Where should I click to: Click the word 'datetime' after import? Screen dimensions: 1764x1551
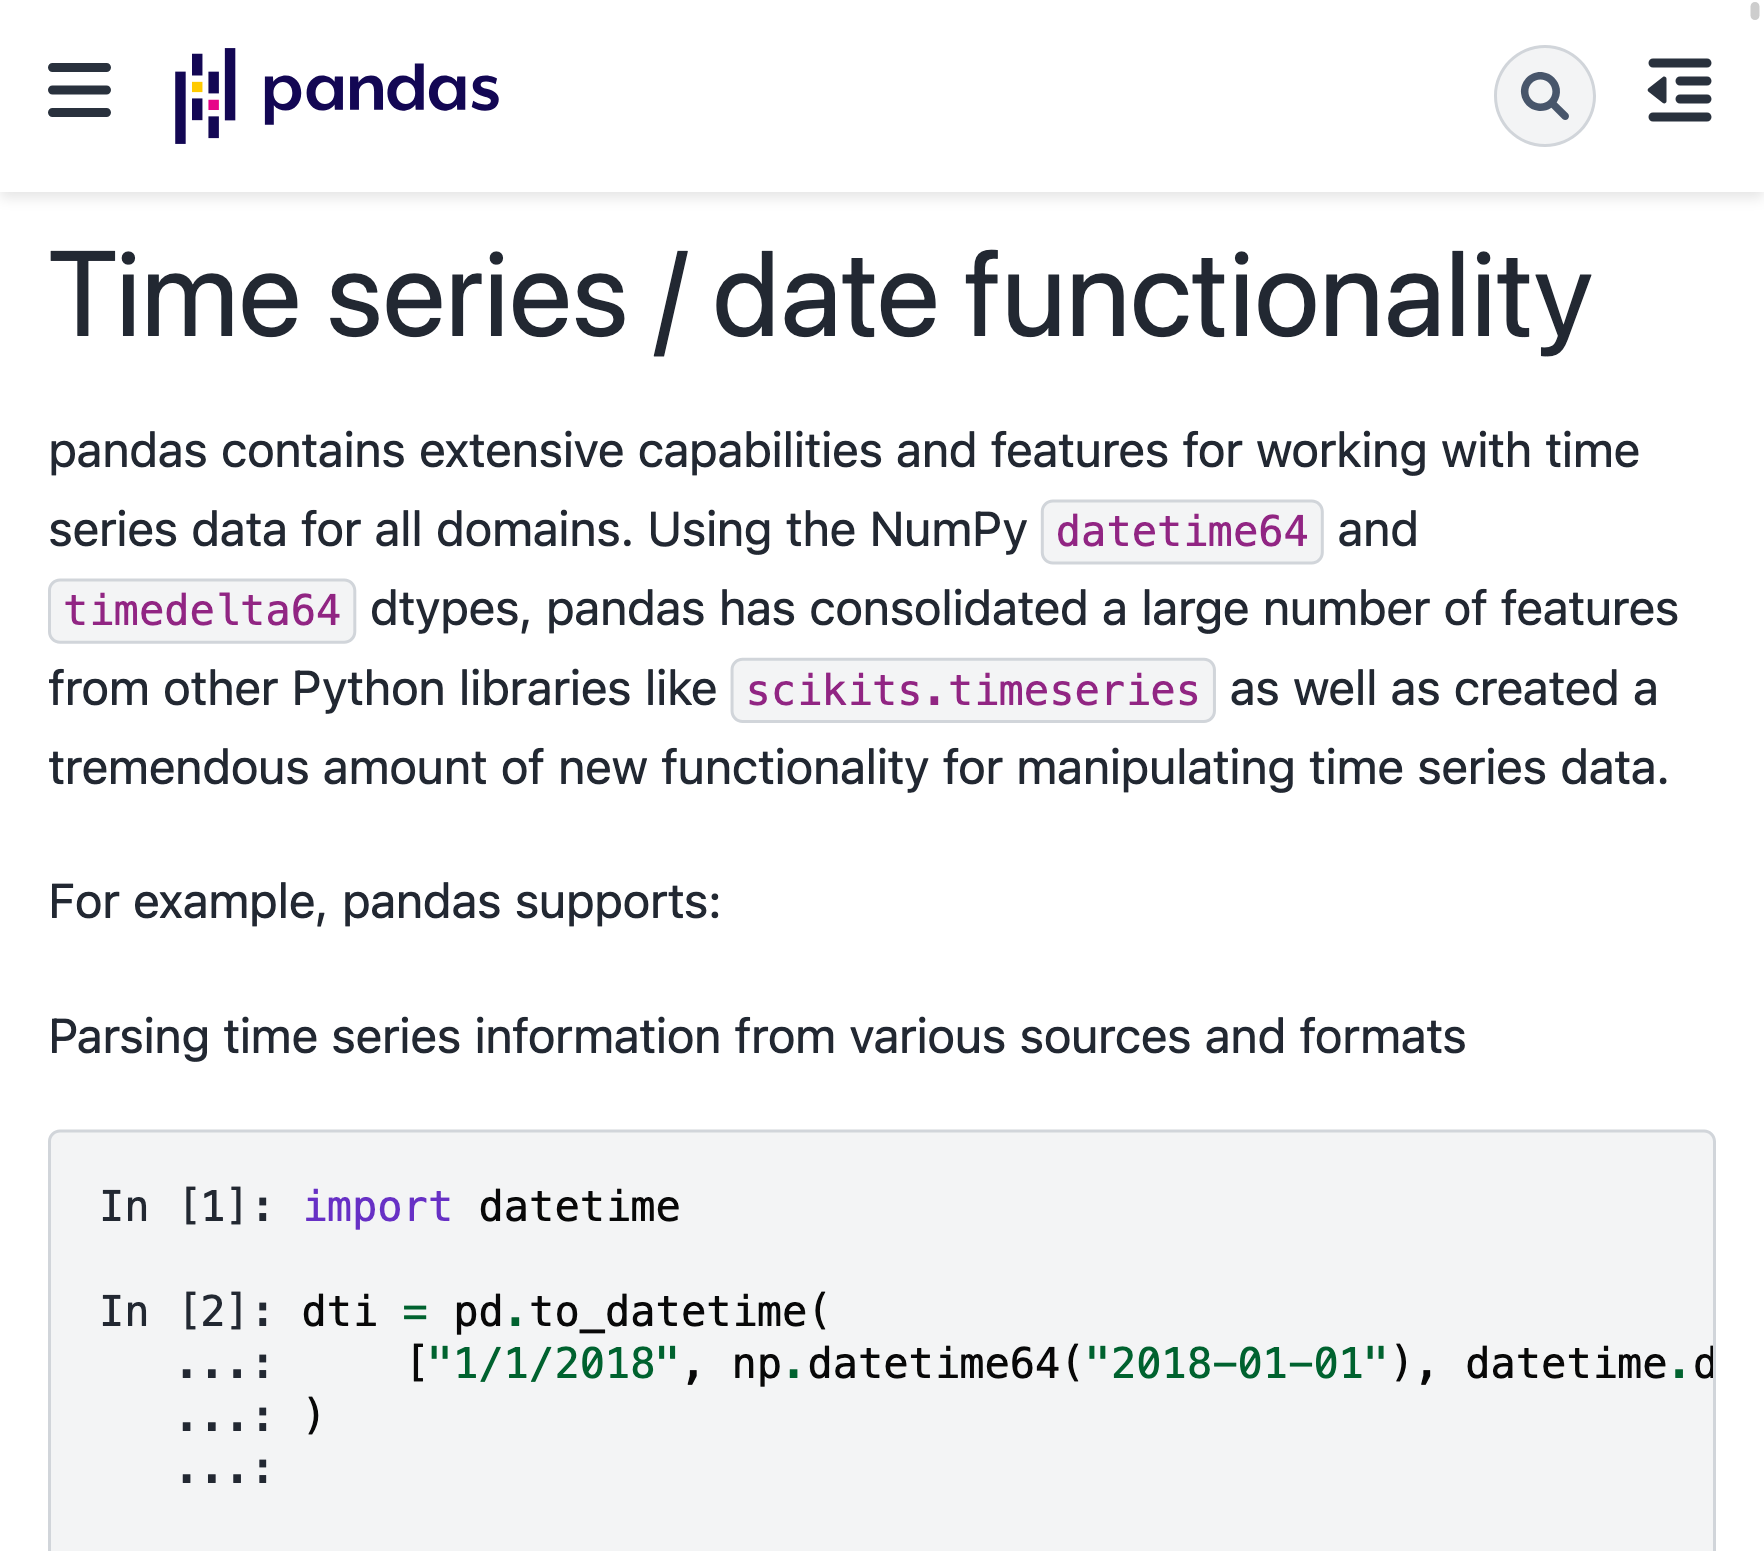(x=579, y=1207)
